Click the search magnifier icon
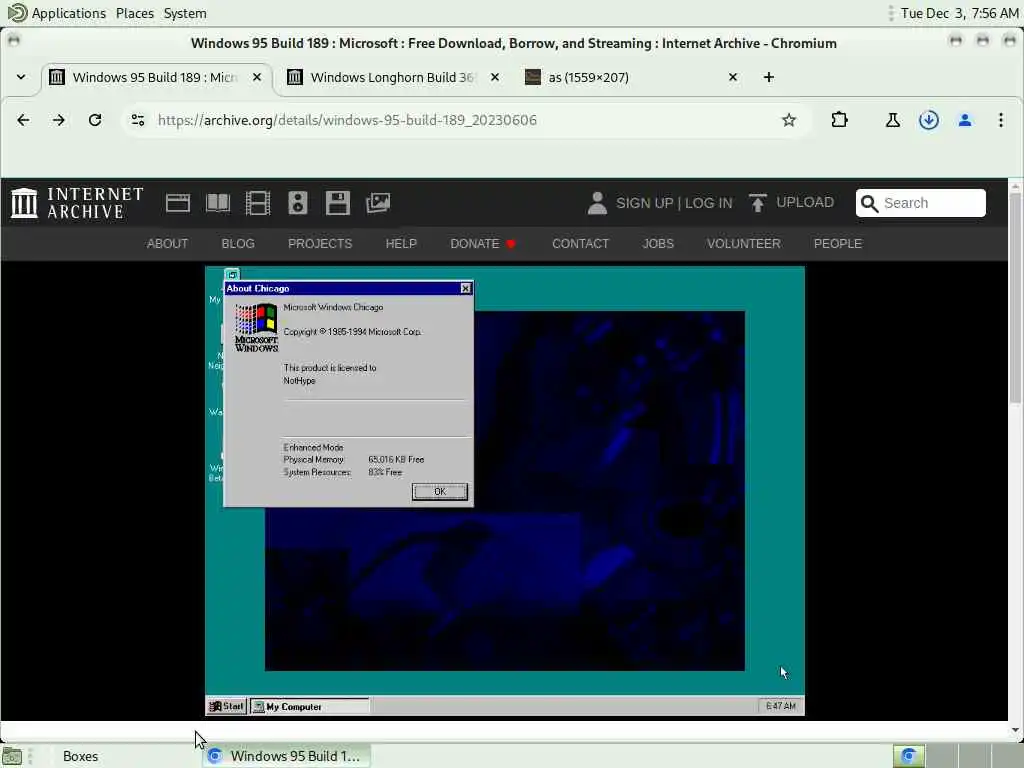 pos(869,204)
